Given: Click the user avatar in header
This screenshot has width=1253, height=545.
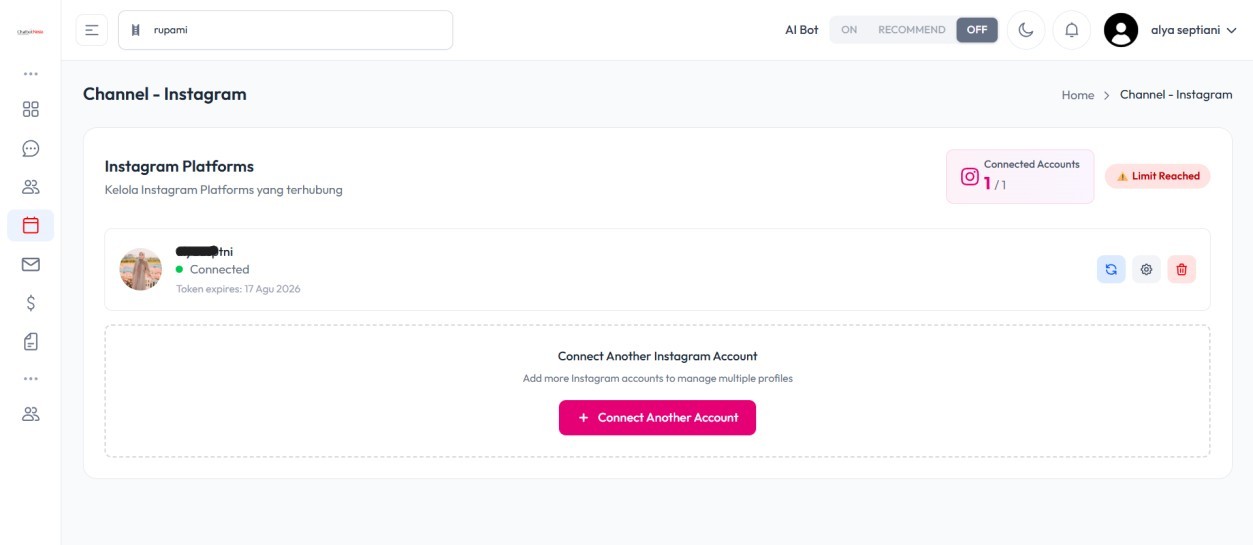Looking at the screenshot, I should tap(1121, 30).
